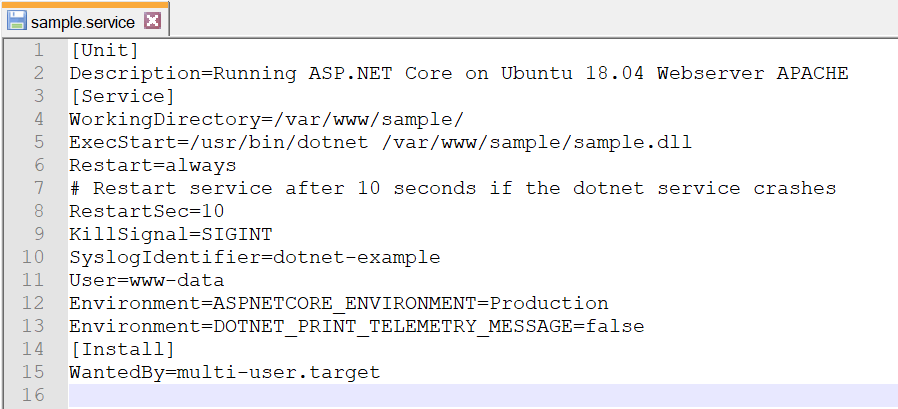Viewport: 898px width, 409px height.
Task: Click the save icon on the sample.service tab
Action: tap(17, 20)
